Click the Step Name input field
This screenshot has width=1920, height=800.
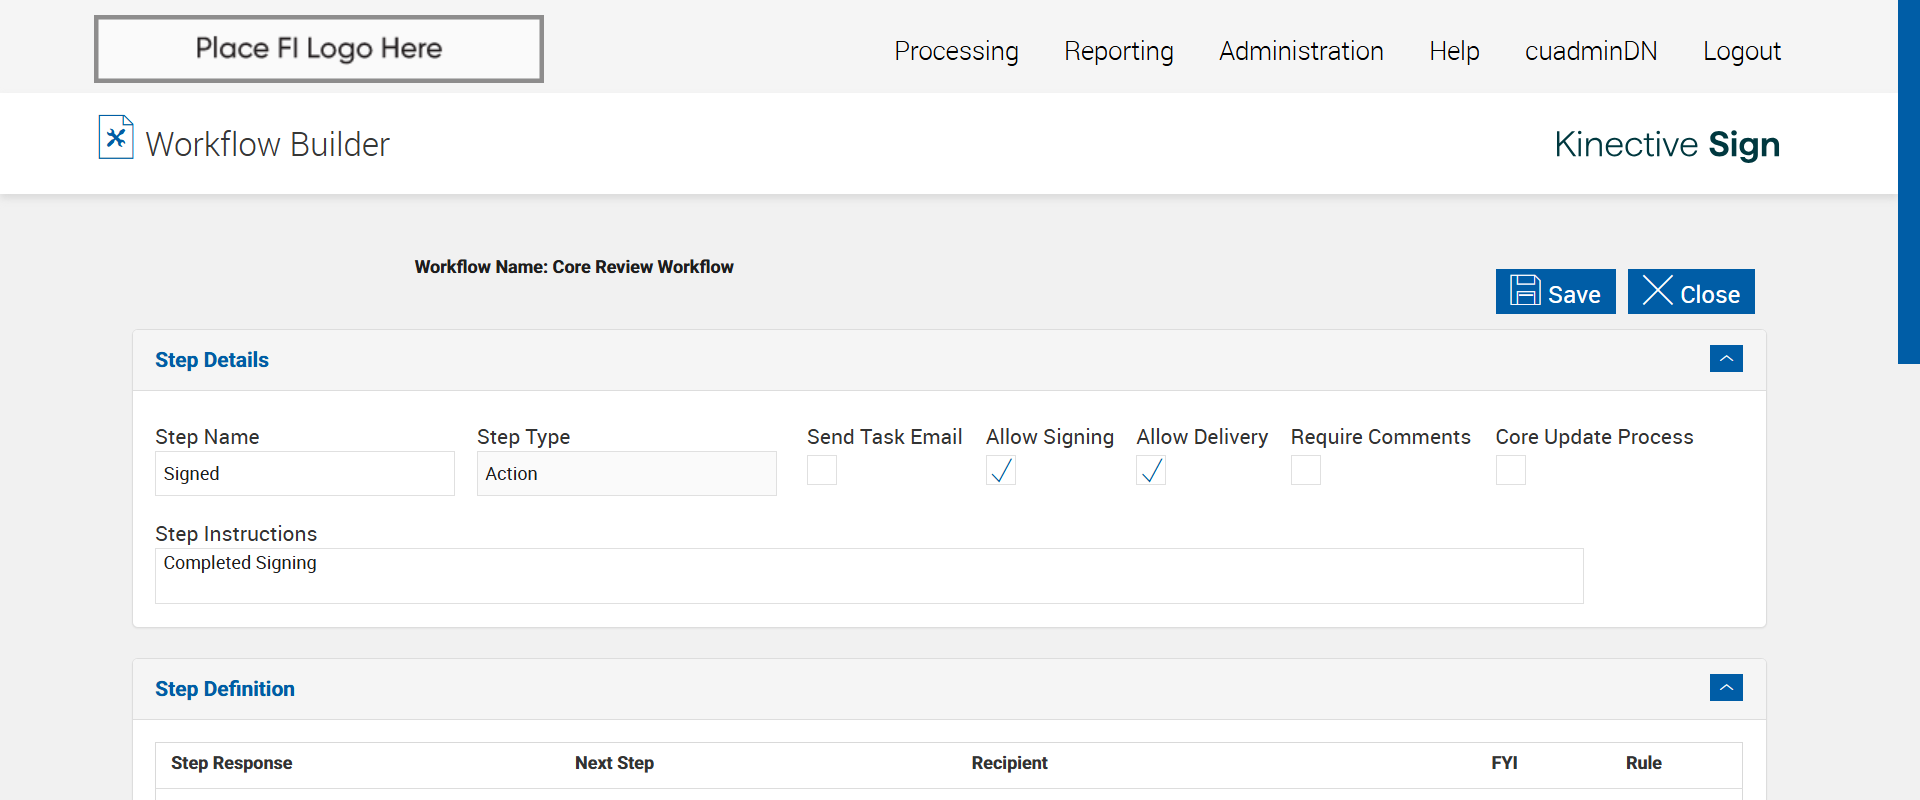[305, 474]
